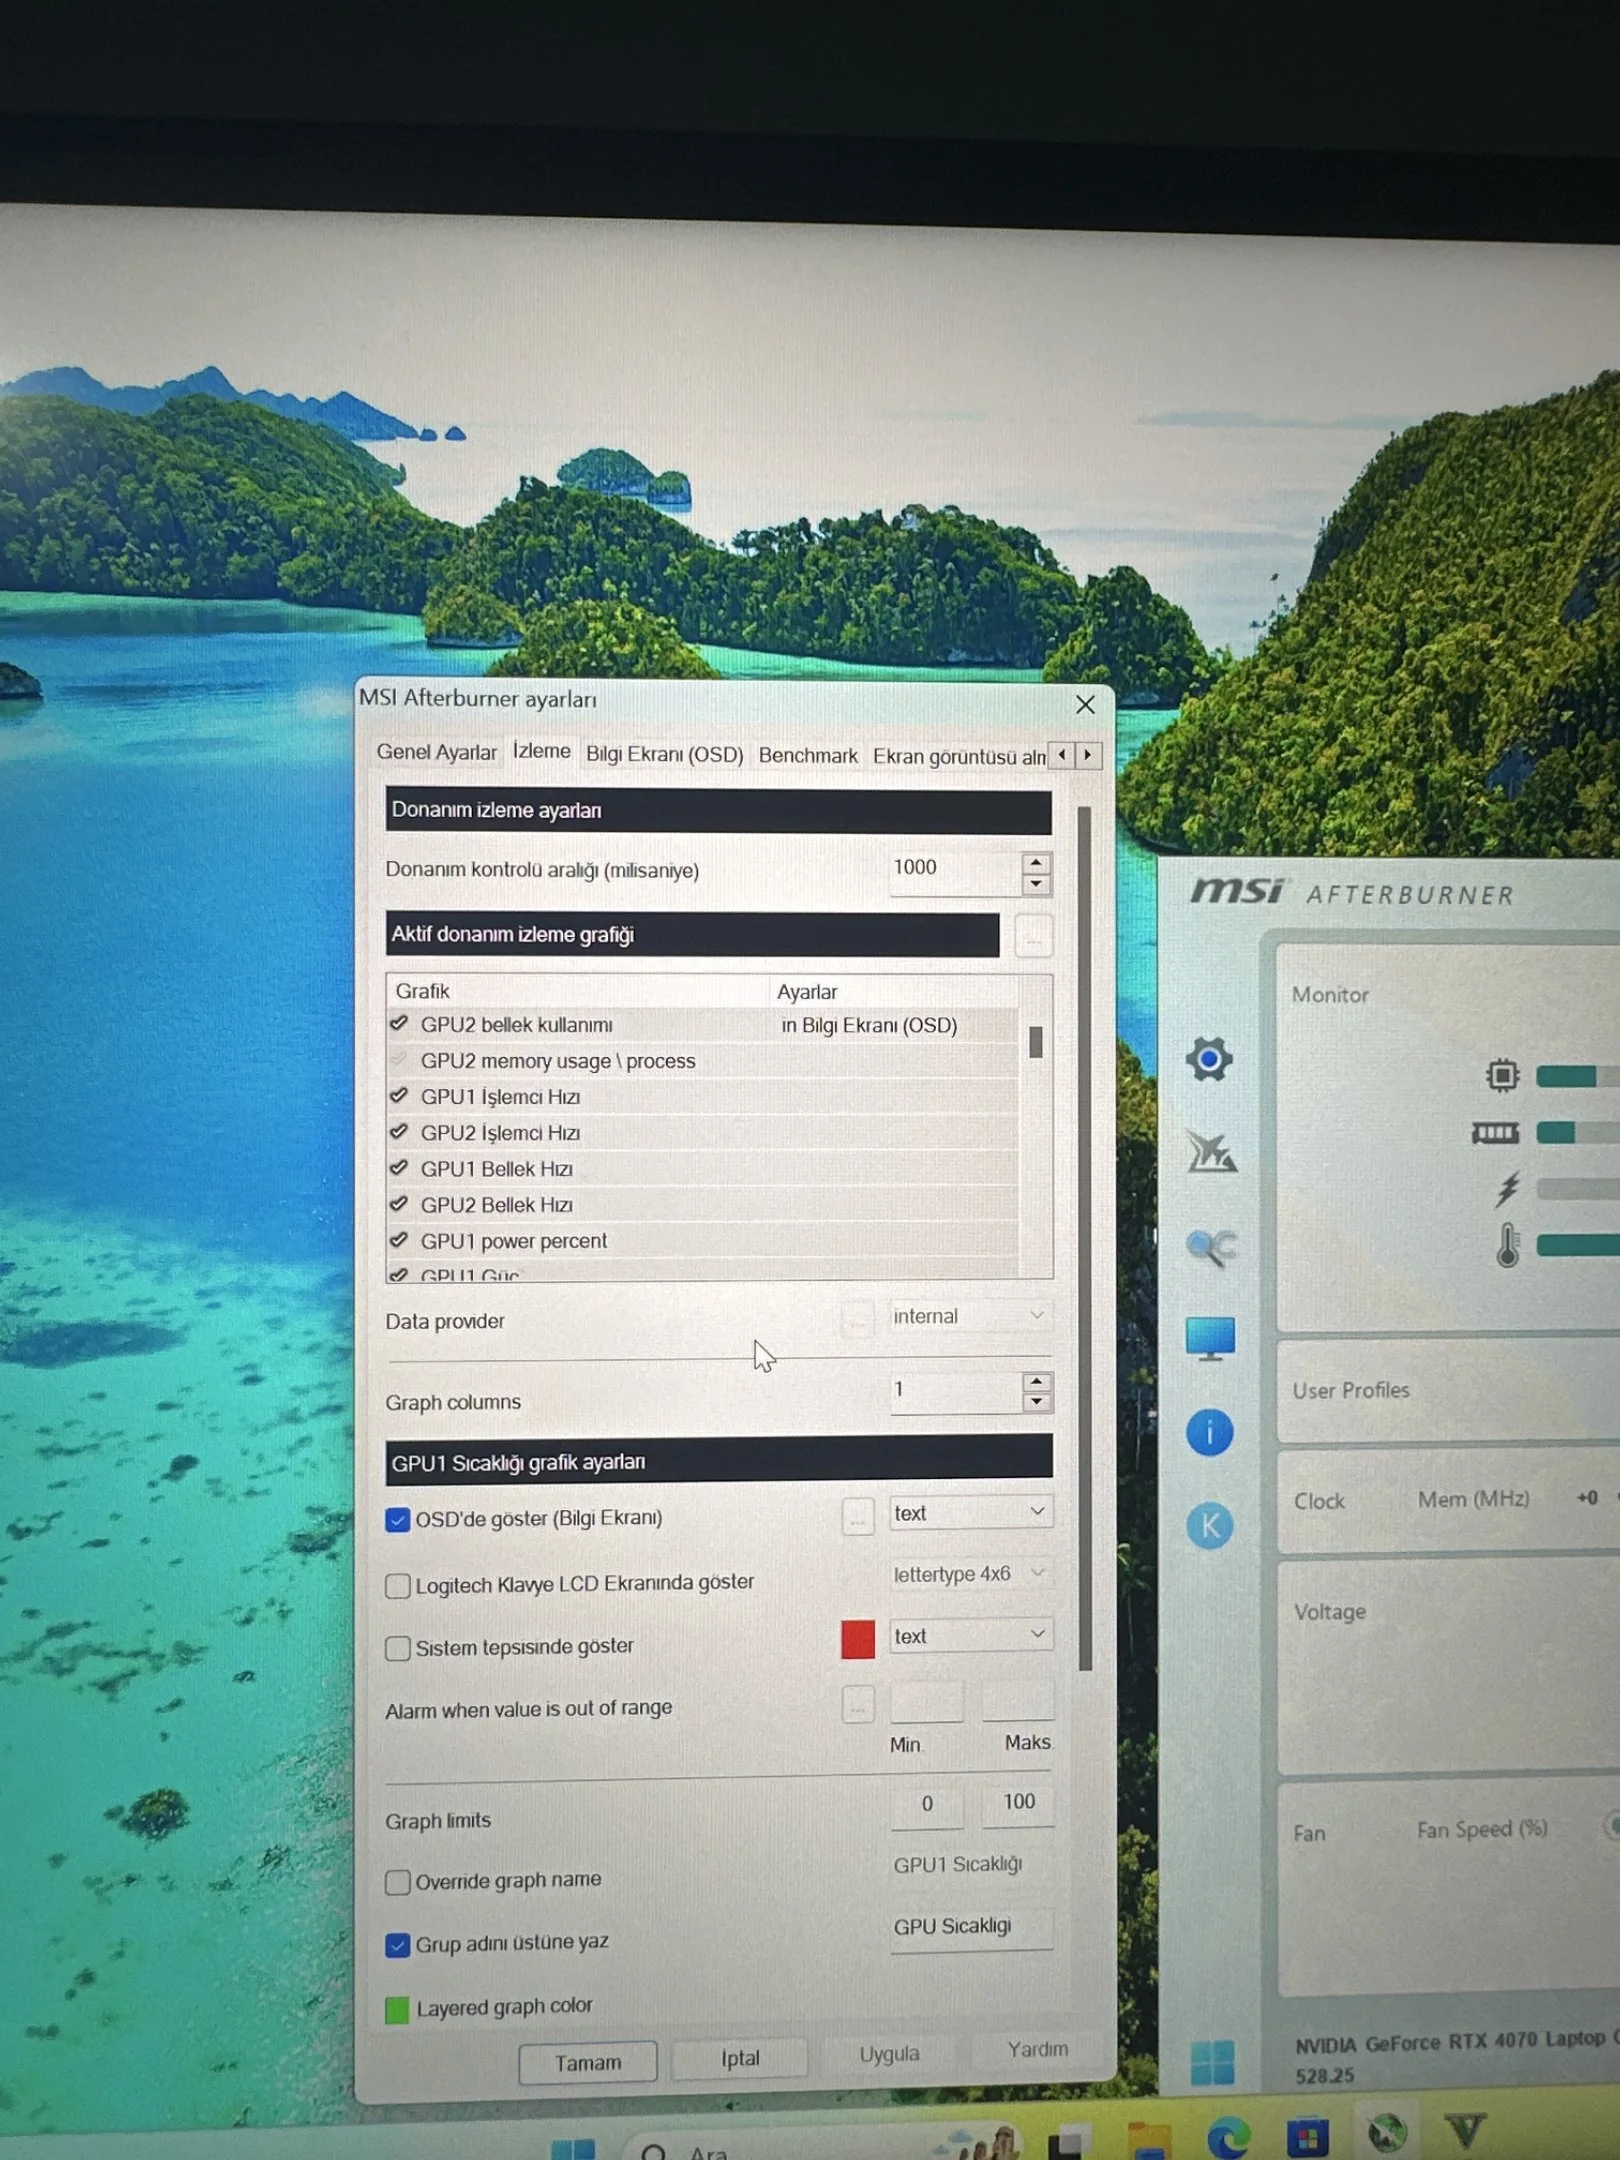Viewport: 1620px width, 2160px height.
Task: Cancel changes with the İptal button
Action: pos(740,2058)
